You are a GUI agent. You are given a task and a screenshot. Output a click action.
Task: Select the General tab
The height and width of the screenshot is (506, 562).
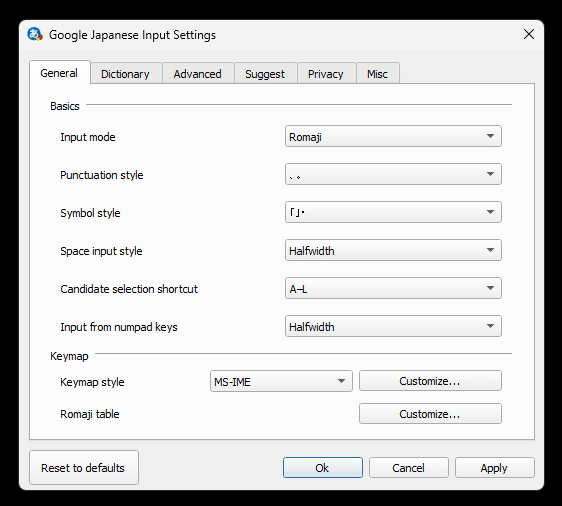coord(59,72)
